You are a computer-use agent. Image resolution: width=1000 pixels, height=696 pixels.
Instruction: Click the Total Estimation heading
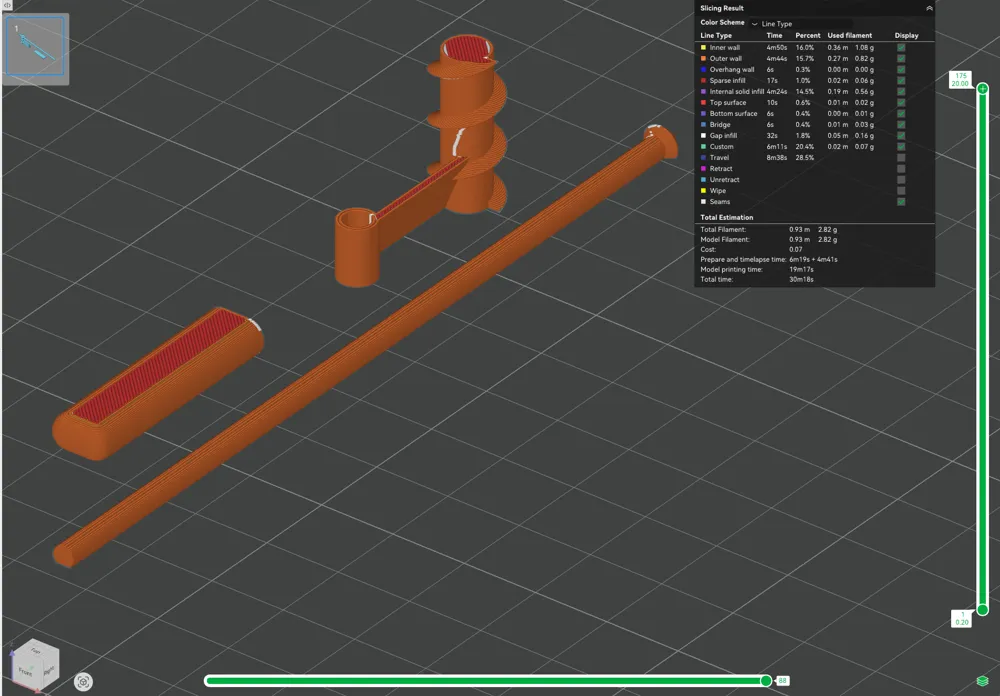click(x=726, y=218)
